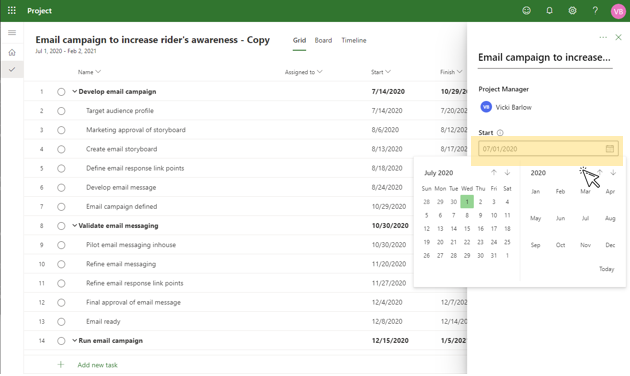This screenshot has height=376, width=630.
Task: Click the Start date input field
Action: click(x=548, y=149)
